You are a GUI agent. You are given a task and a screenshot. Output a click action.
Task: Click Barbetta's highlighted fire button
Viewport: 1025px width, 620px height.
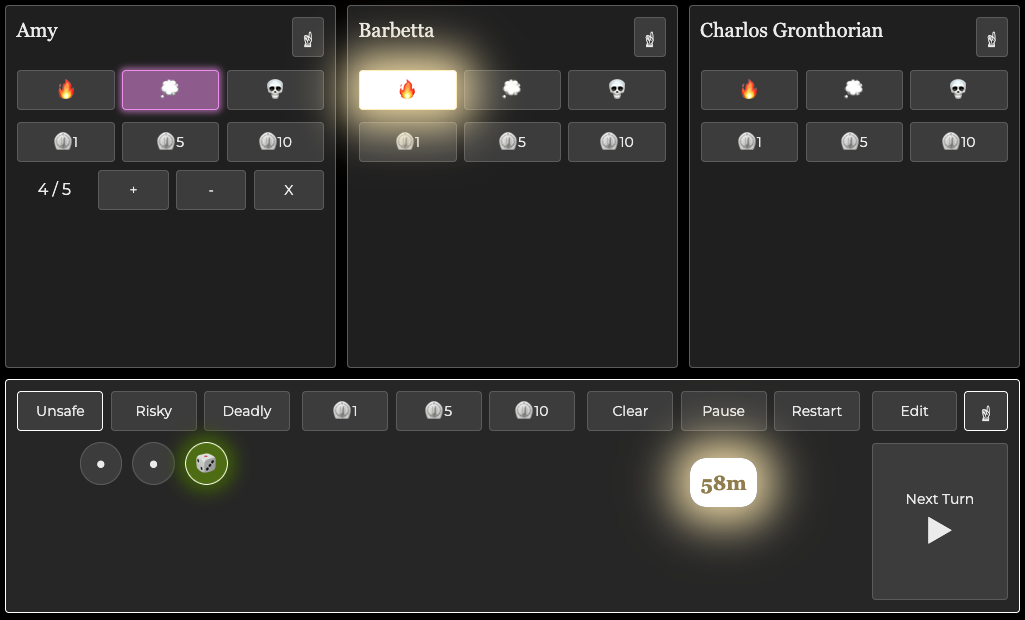(407, 90)
